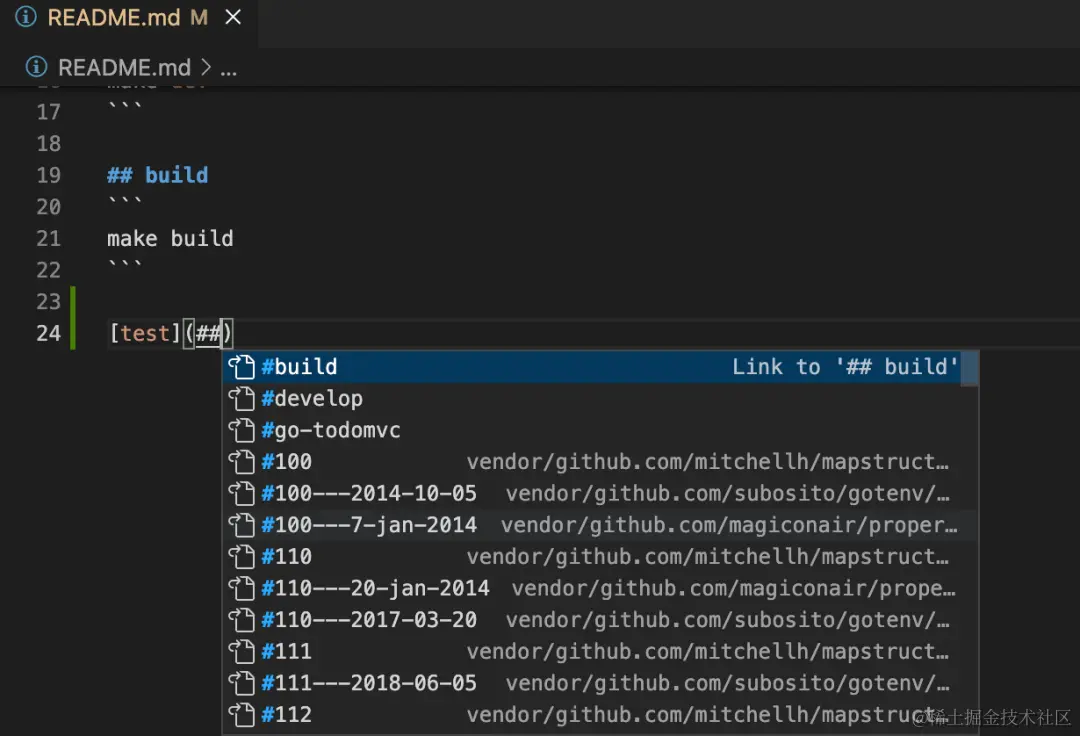Click the green change marker at line 24
Screen dimensions: 1080x736
(73, 334)
